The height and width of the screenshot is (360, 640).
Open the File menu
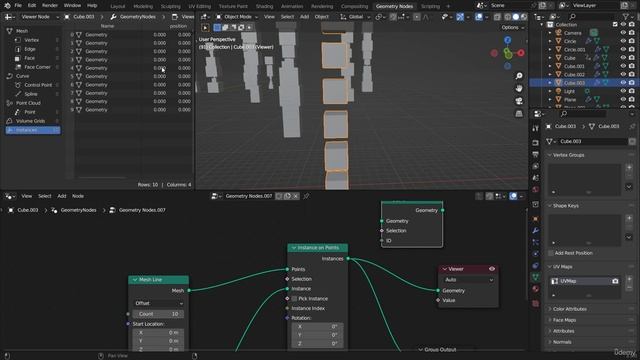18,6
